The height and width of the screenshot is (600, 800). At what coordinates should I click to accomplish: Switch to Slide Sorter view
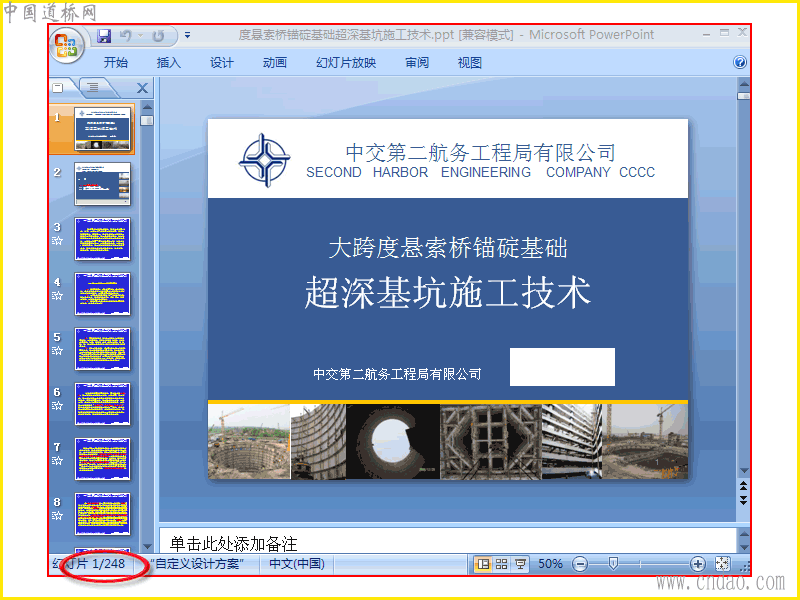tap(502, 564)
